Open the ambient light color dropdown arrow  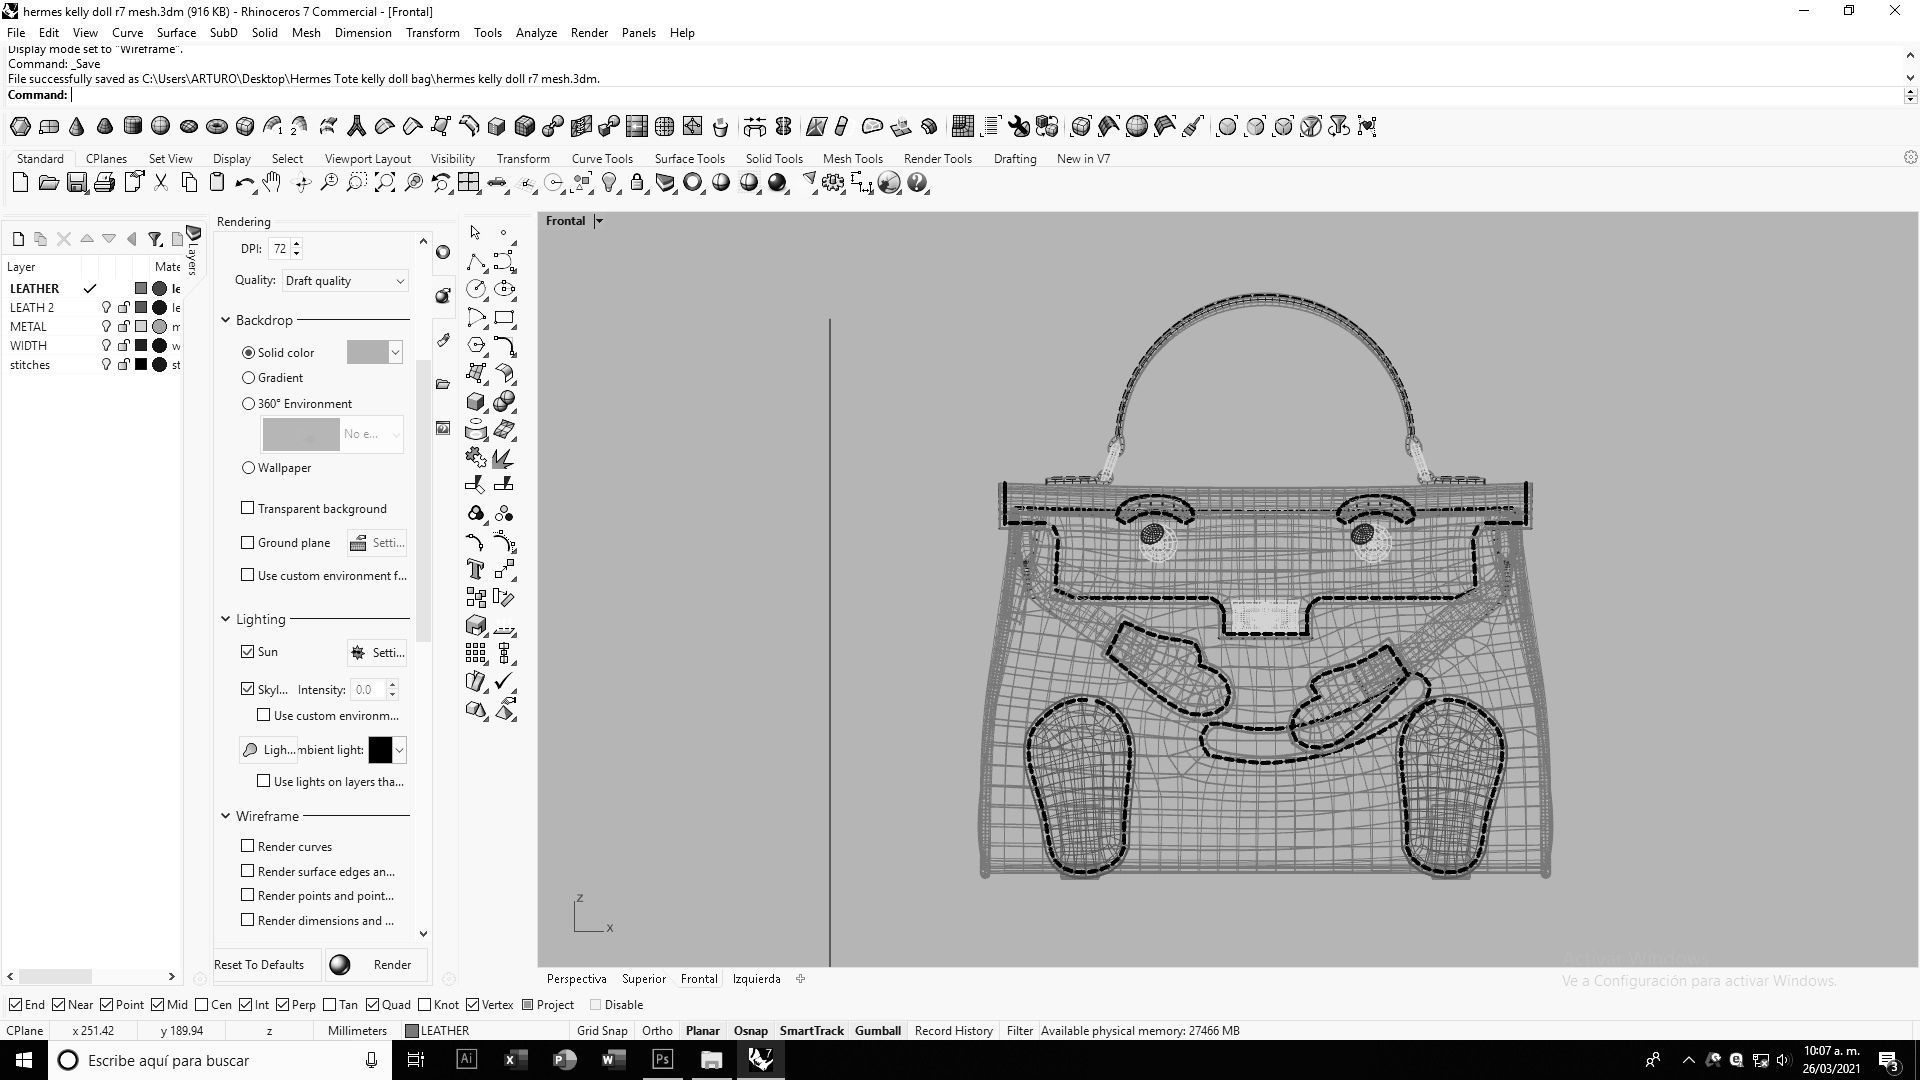point(399,750)
